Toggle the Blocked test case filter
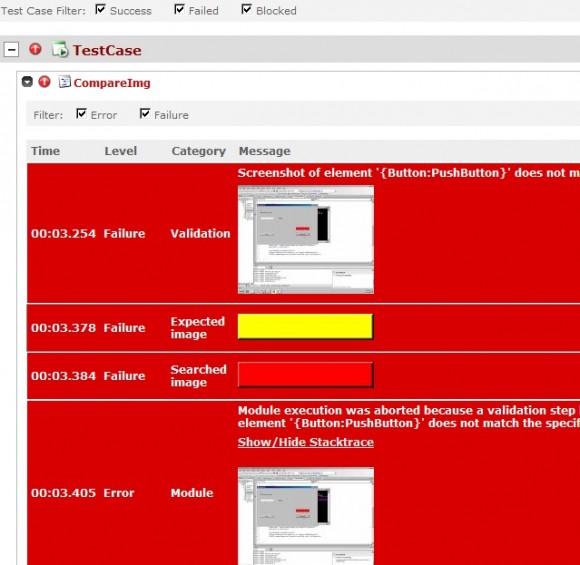Image resolution: width=580 pixels, height=565 pixels. pyautogui.click(x=246, y=9)
